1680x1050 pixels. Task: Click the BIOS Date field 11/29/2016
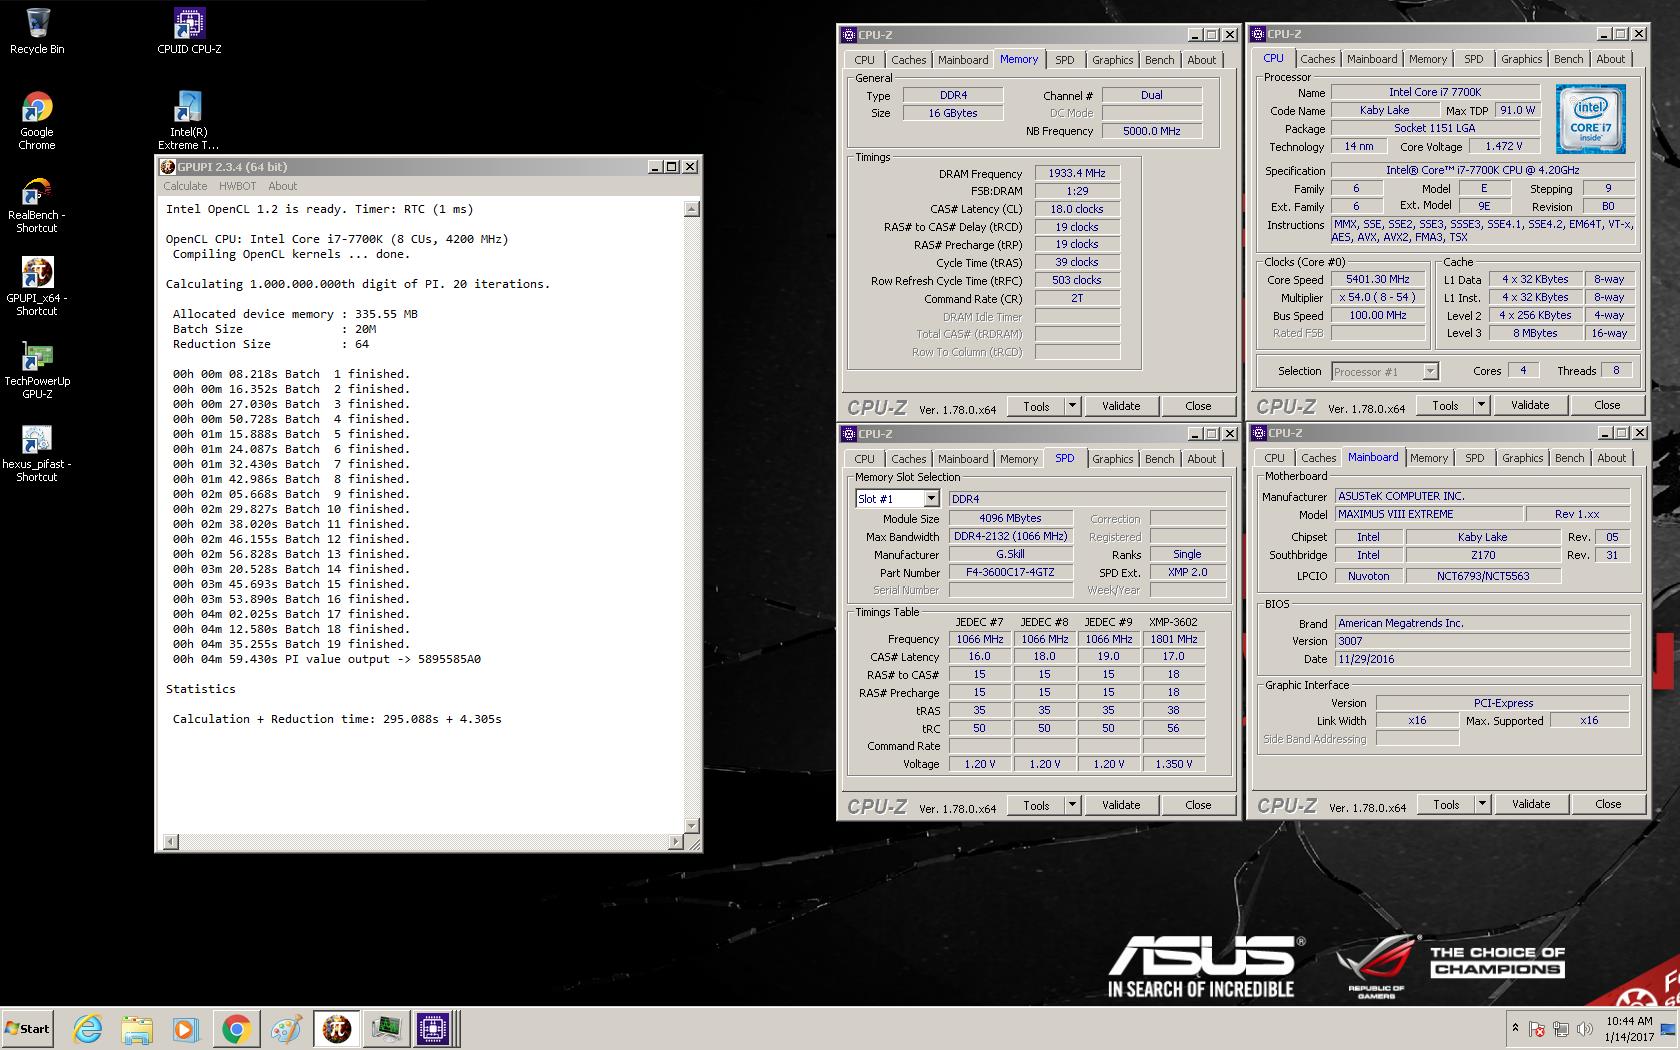click(1483, 659)
